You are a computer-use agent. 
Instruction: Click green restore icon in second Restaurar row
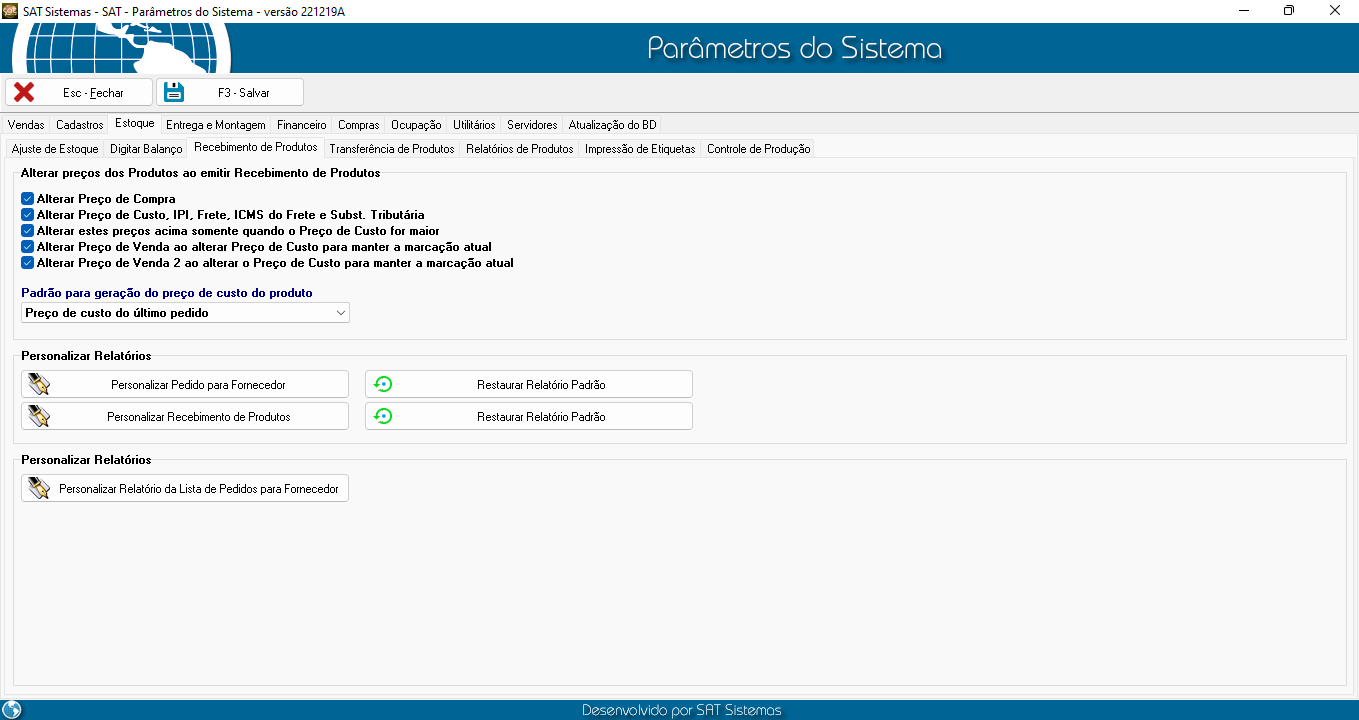tap(383, 417)
